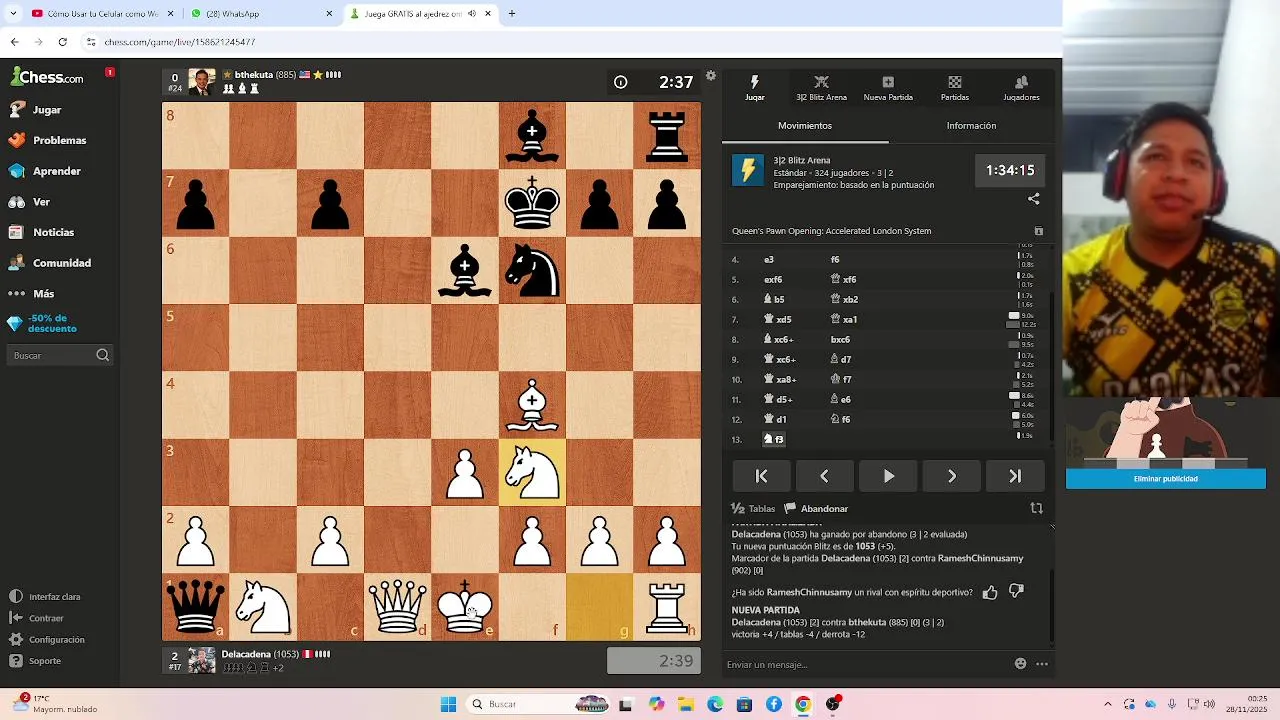Open the board settings gear icon
1280x720 pixels.
coord(711,76)
